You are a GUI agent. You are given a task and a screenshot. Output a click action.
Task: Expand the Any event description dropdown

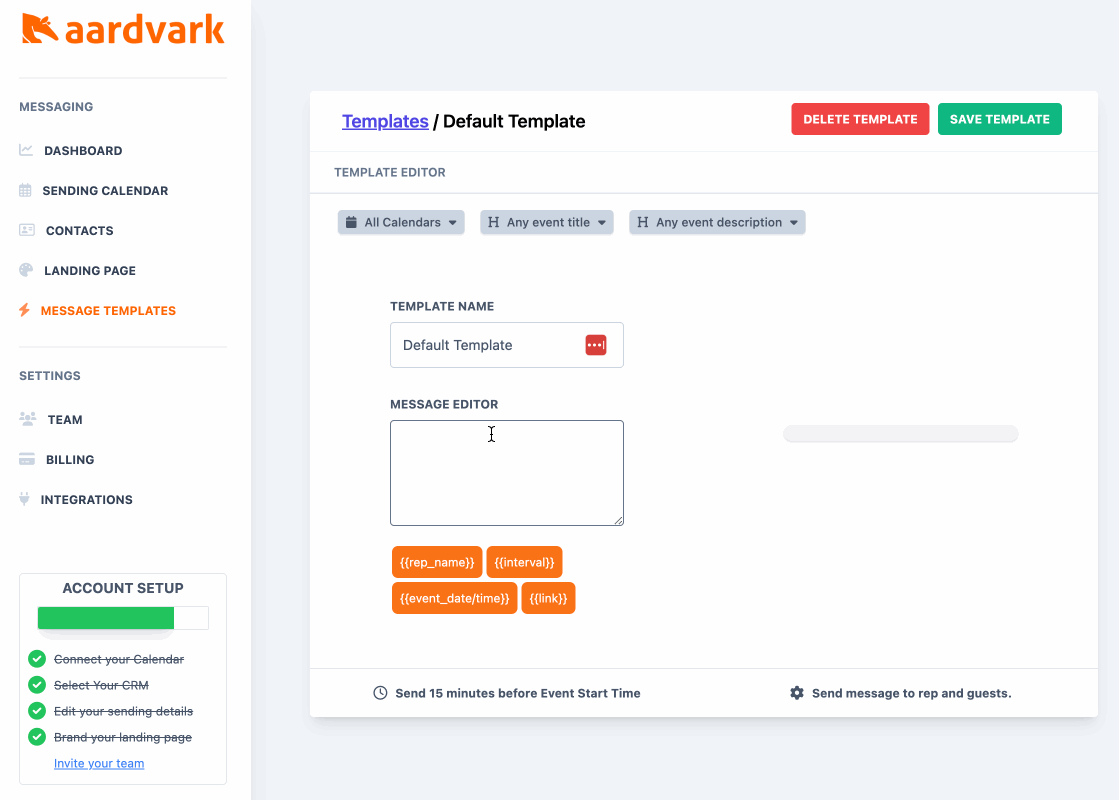coord(717,222)
